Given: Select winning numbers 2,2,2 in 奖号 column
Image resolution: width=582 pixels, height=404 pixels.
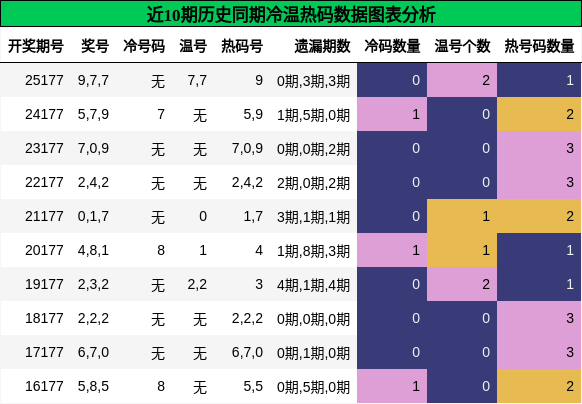Looking at the screenshot, I should (93, 318).
